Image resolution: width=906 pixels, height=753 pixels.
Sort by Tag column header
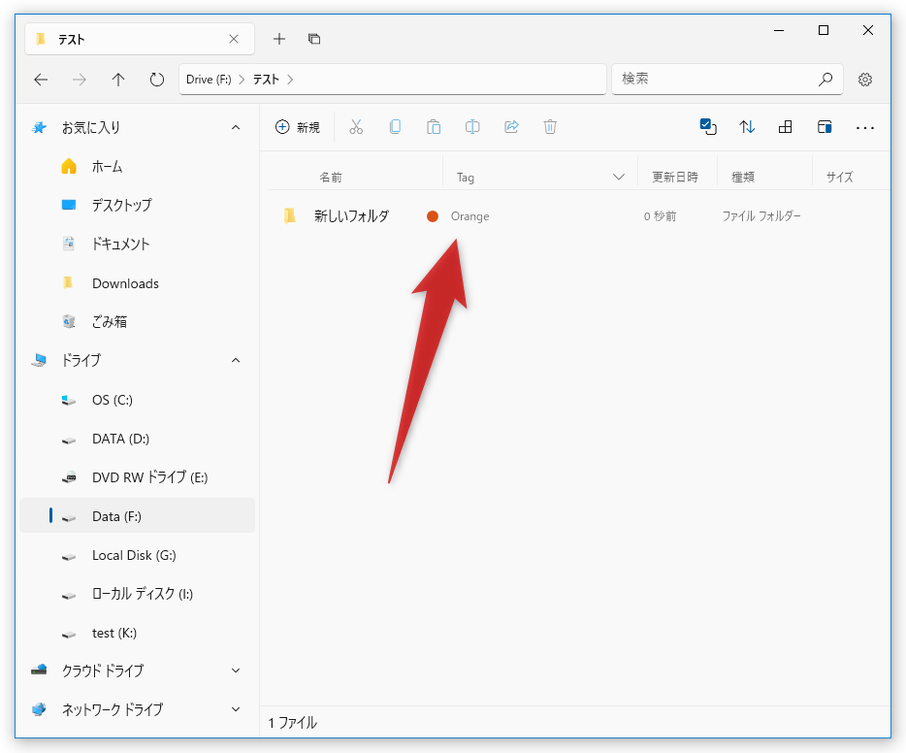[465, 177]
